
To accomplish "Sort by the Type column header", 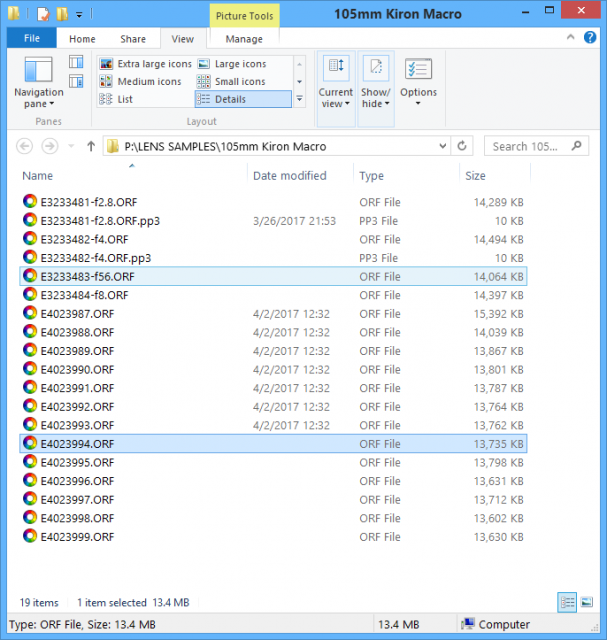I will (x=371, y=176).
